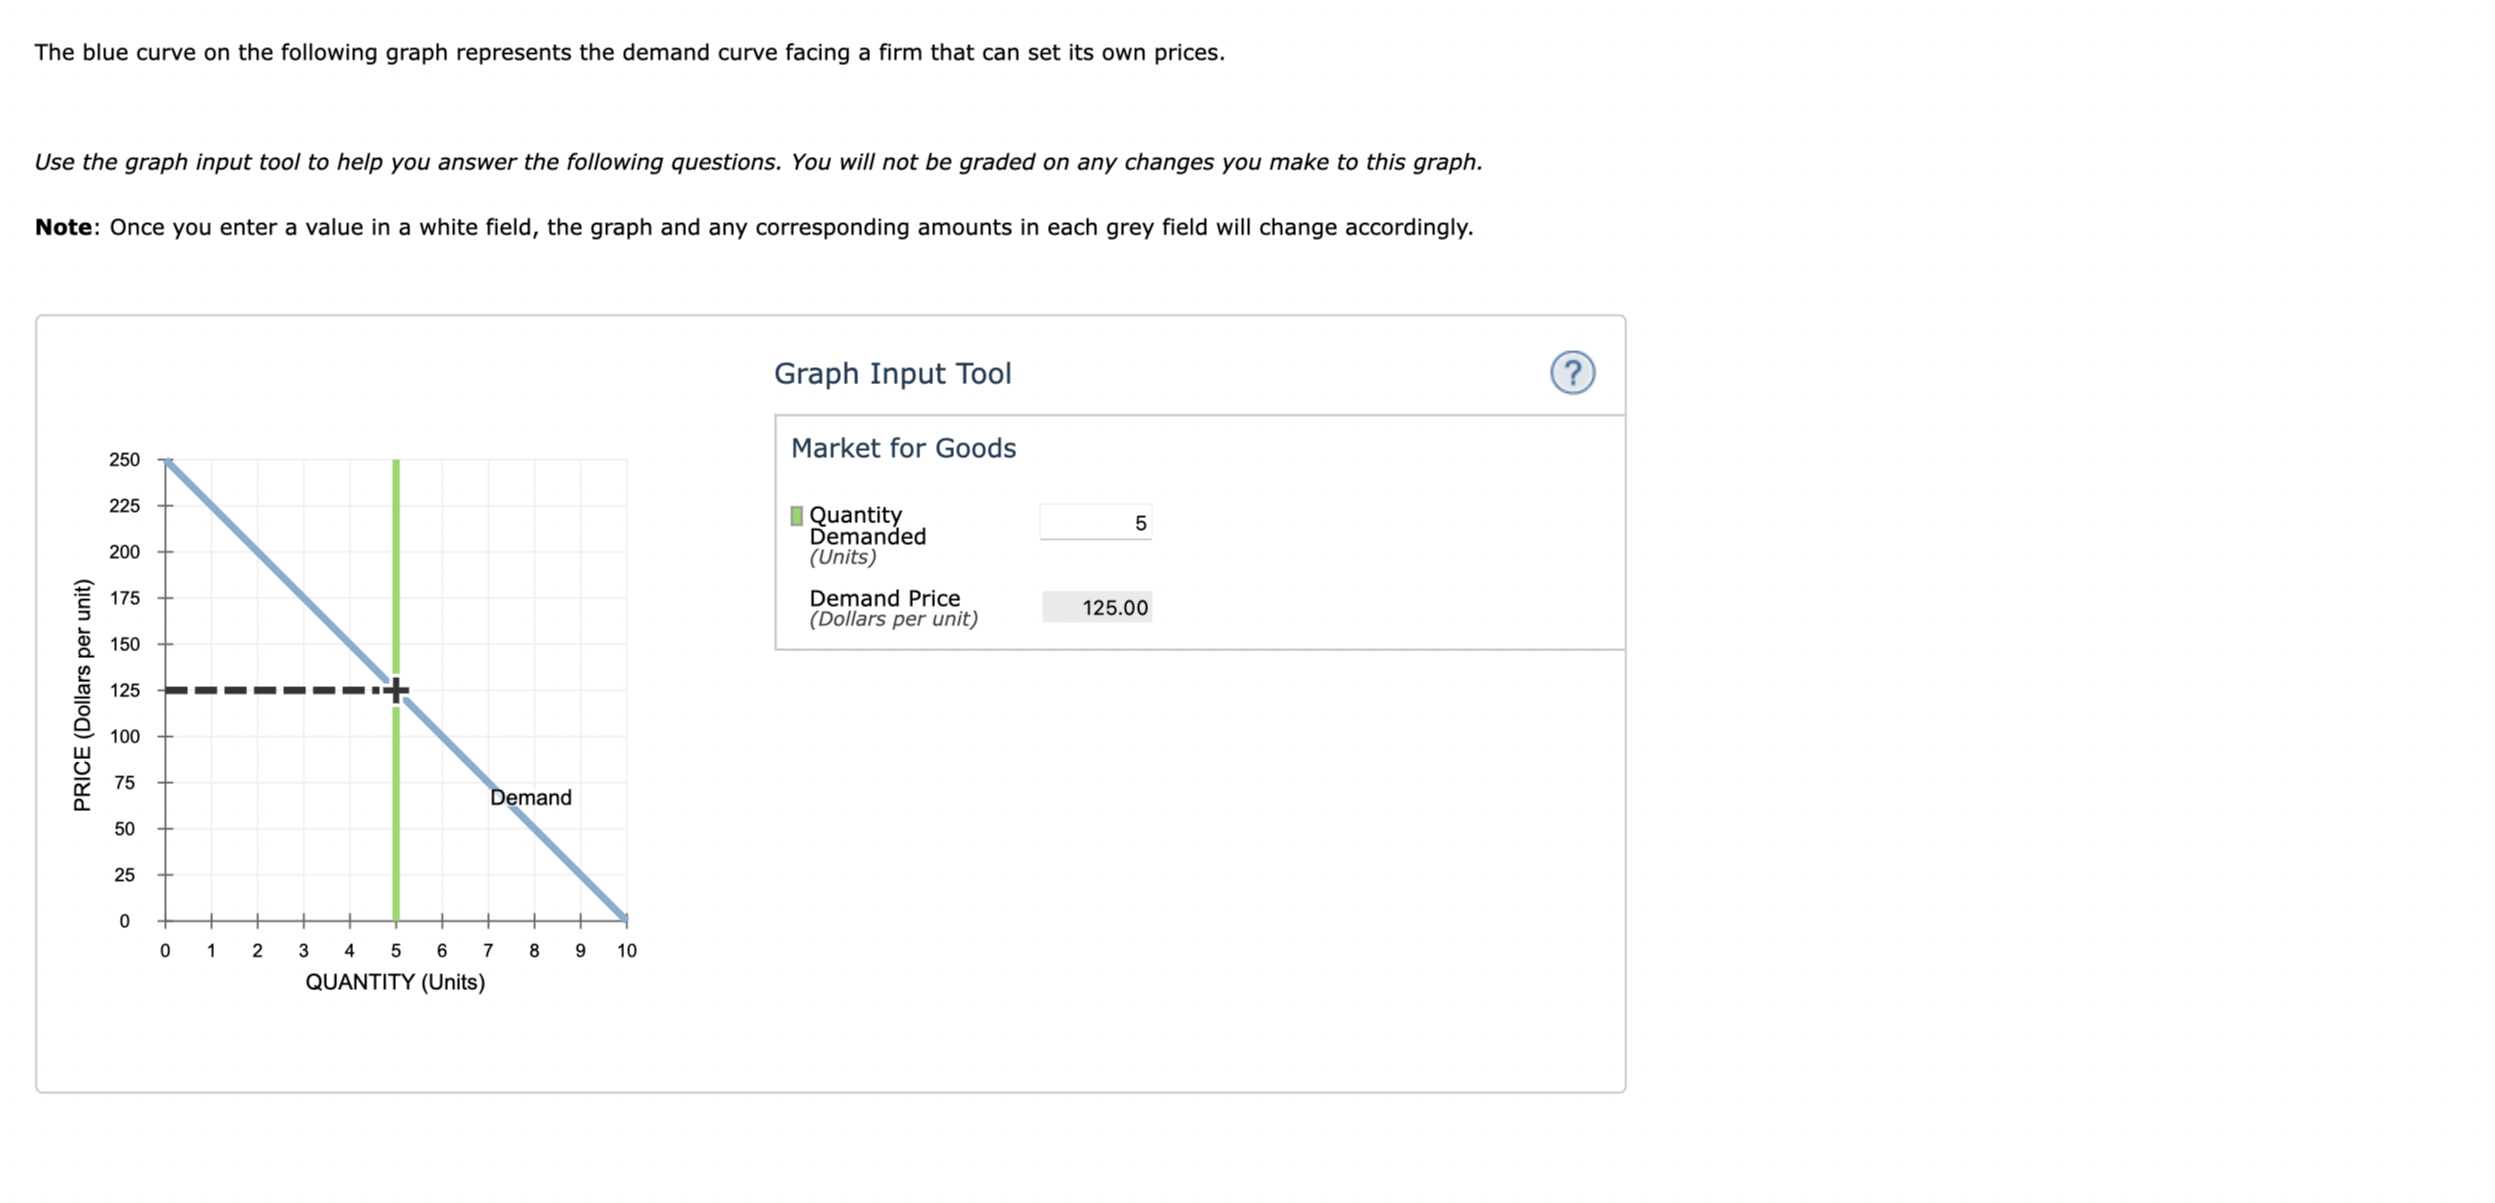Click the 250 label on price axis
Screen dimensions: 2495x1203
[124, 460]
